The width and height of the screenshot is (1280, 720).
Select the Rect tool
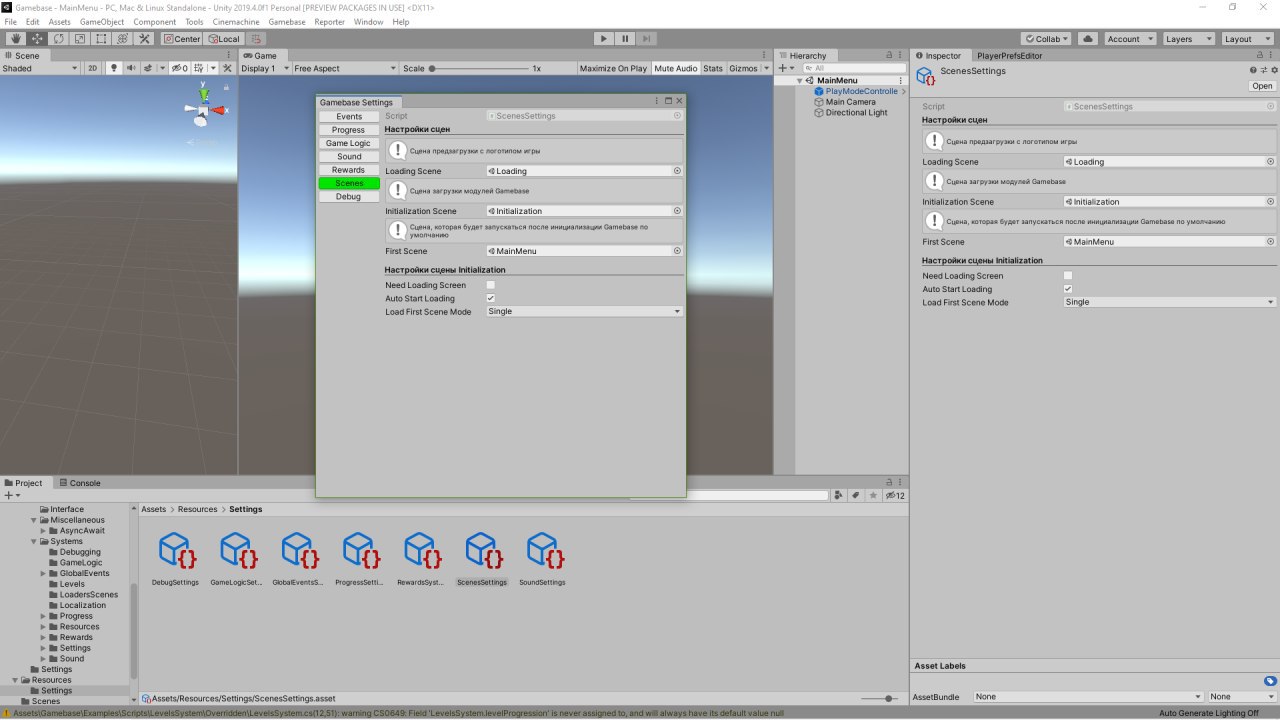point(101,38)
